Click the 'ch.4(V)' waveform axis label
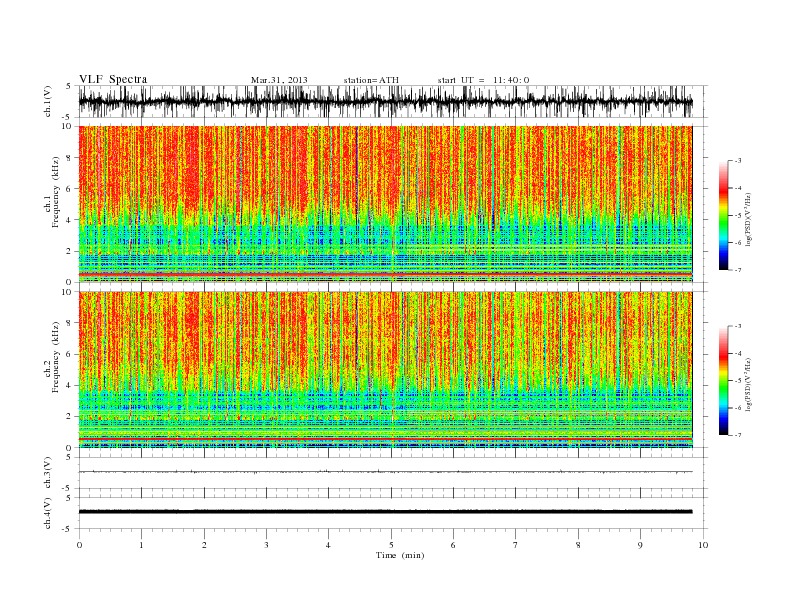The image size is (792, 612). [x=48, y=513]
